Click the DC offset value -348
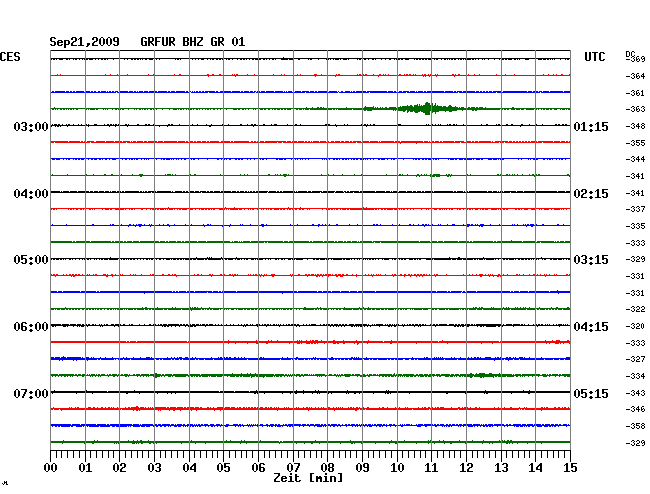Image resolution: width=650 pixels, height=494 pixels. point(635,126)
